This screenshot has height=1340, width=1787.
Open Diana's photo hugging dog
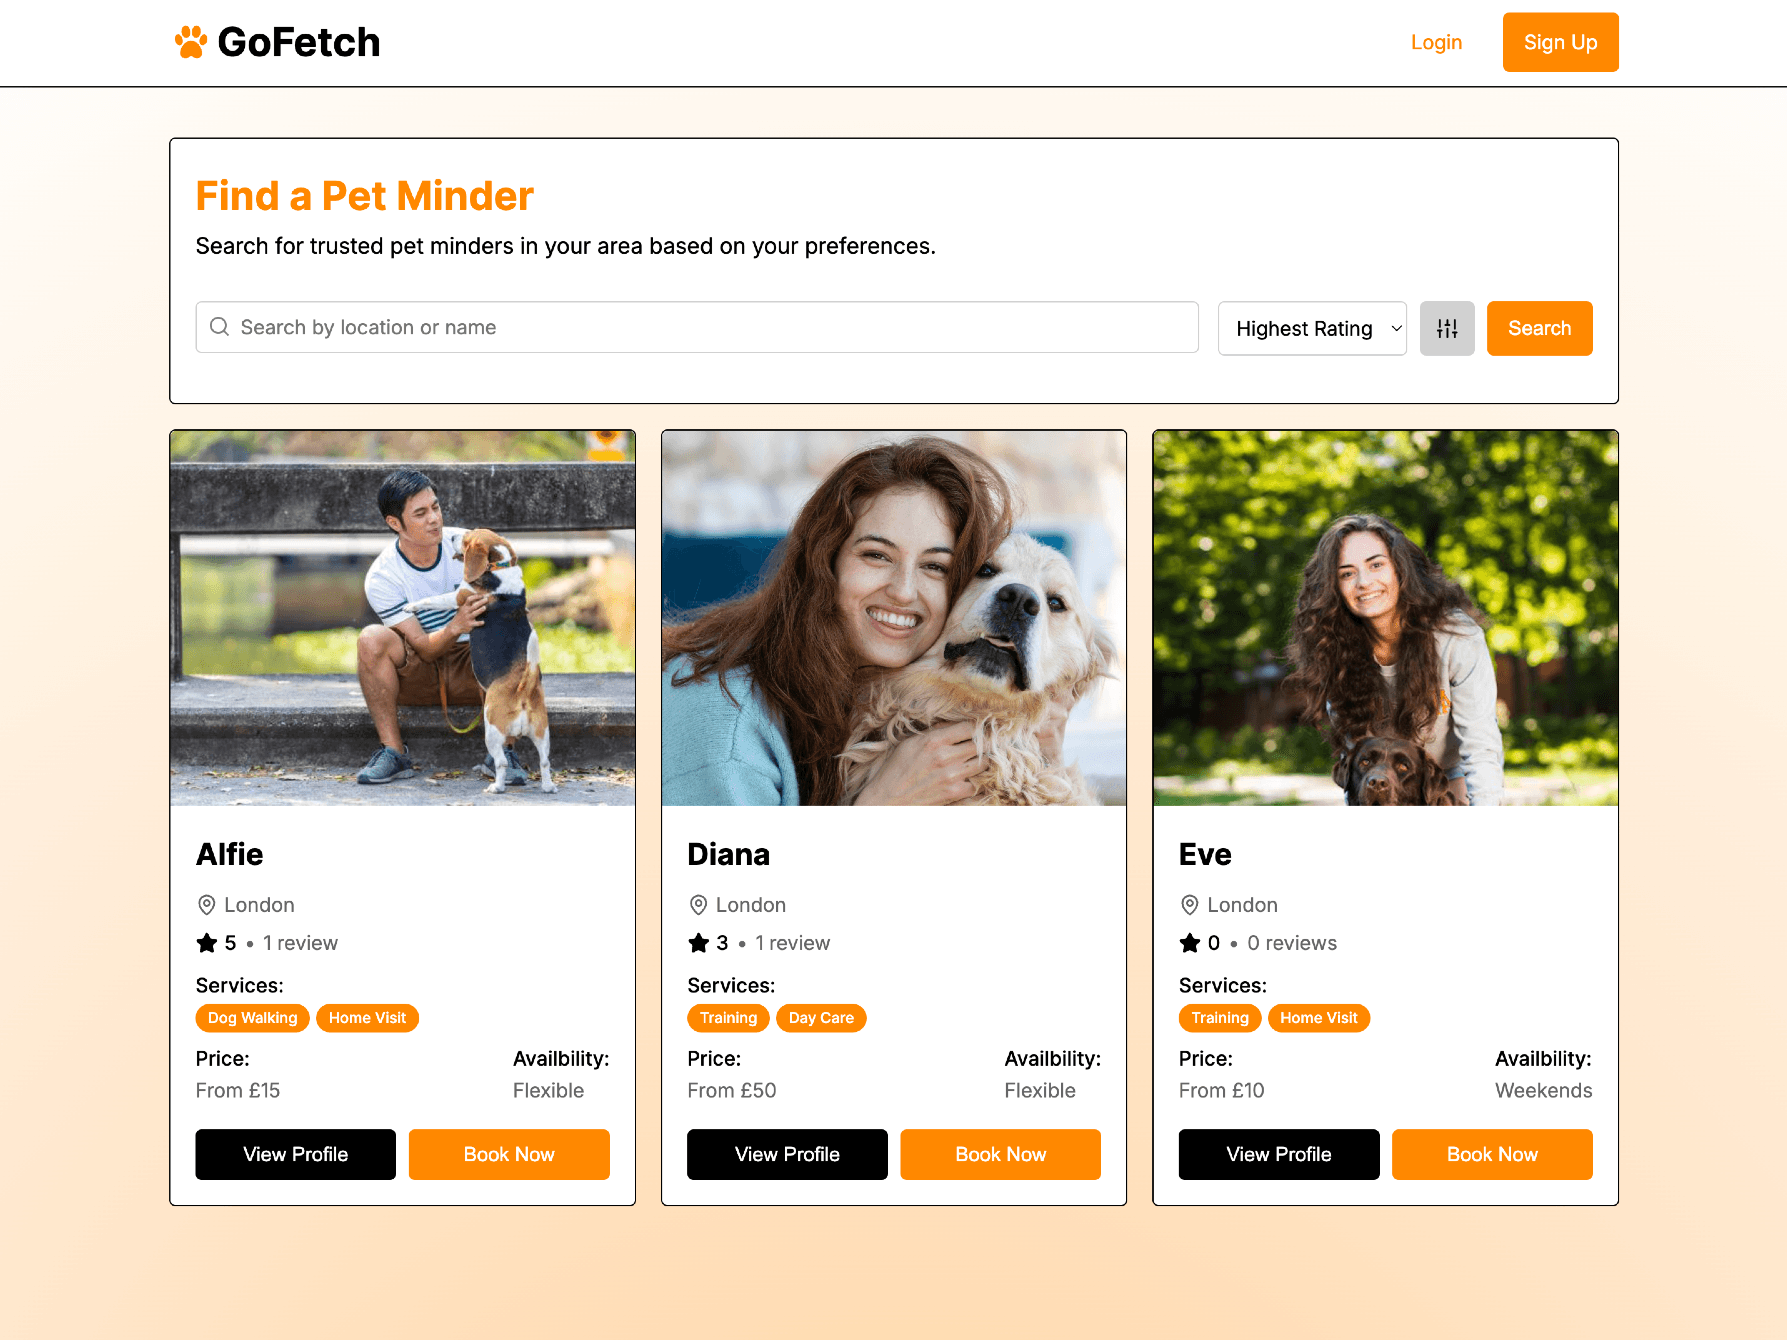click(x=894, y=618)
